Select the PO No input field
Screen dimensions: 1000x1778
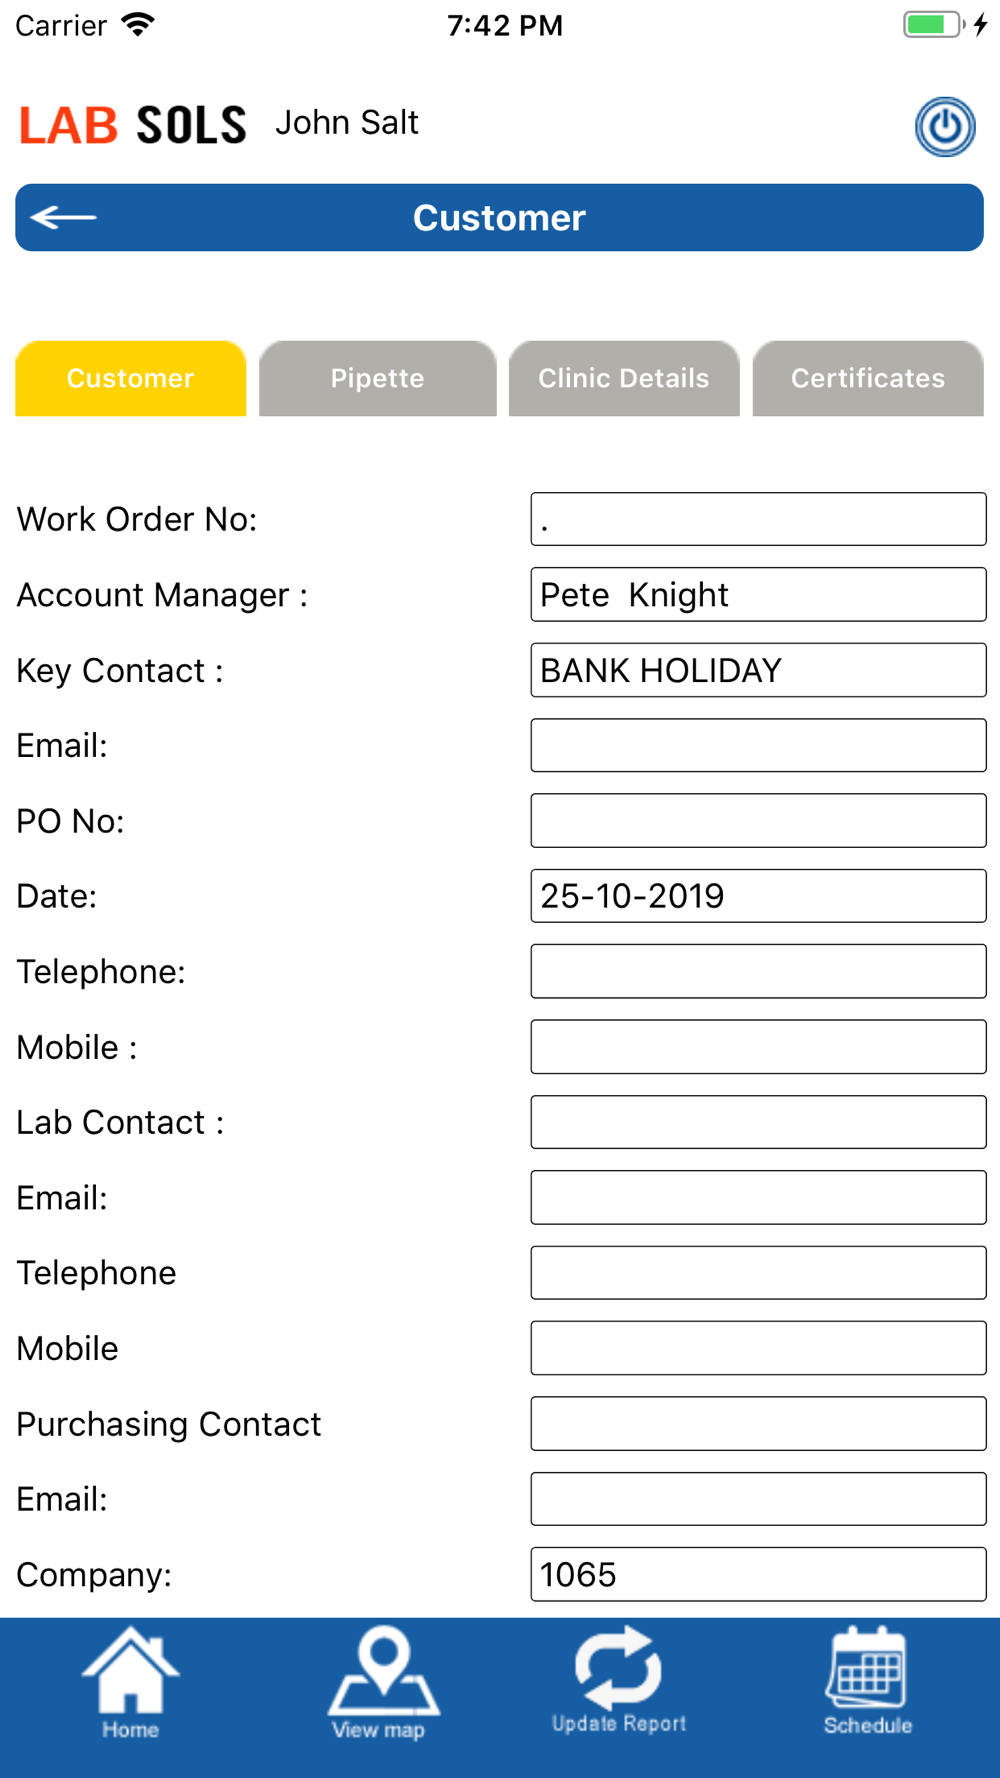pos(758,821)
